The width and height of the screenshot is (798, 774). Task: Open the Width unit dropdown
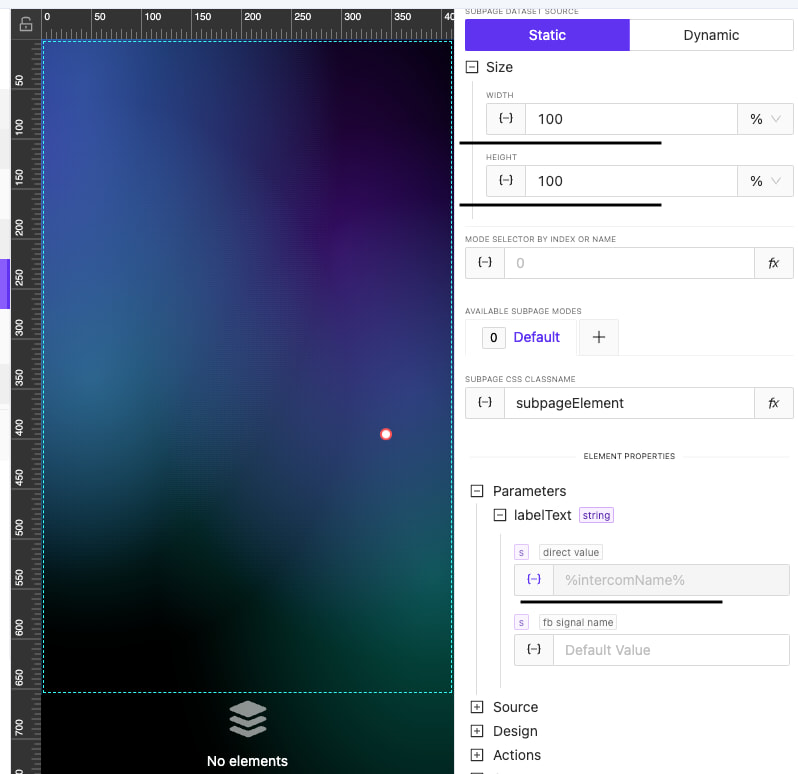pyautogui.click(x=765, y=119)
